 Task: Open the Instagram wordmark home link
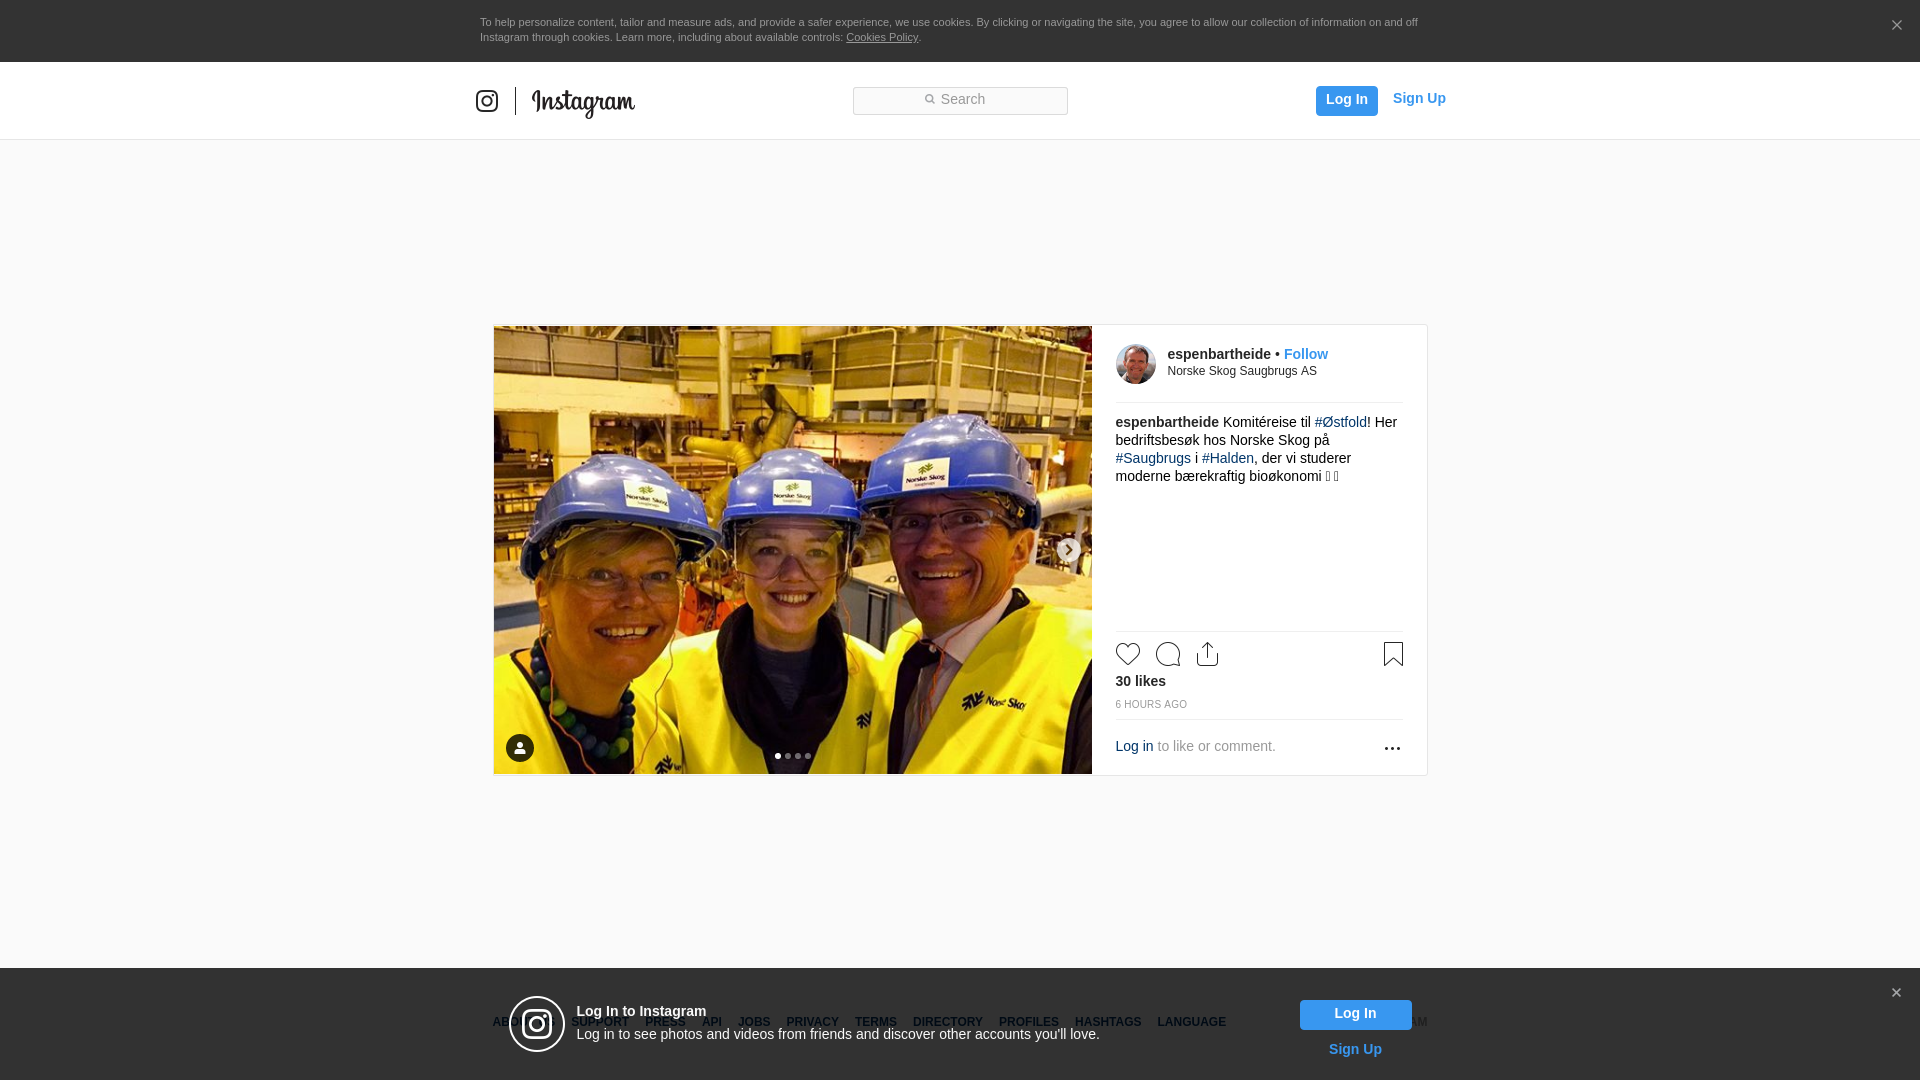point(583,103)
